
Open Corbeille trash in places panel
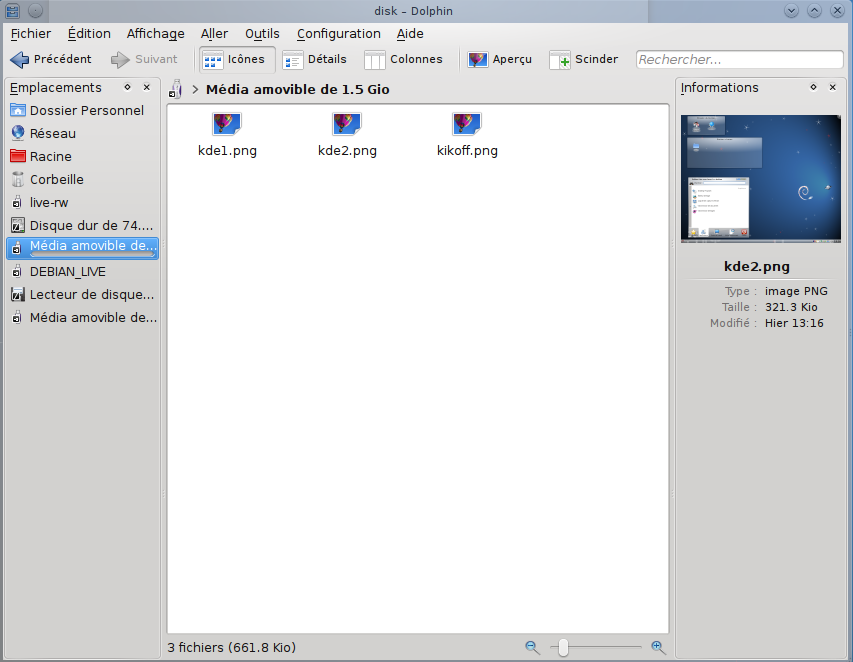[x=56, y=180]
